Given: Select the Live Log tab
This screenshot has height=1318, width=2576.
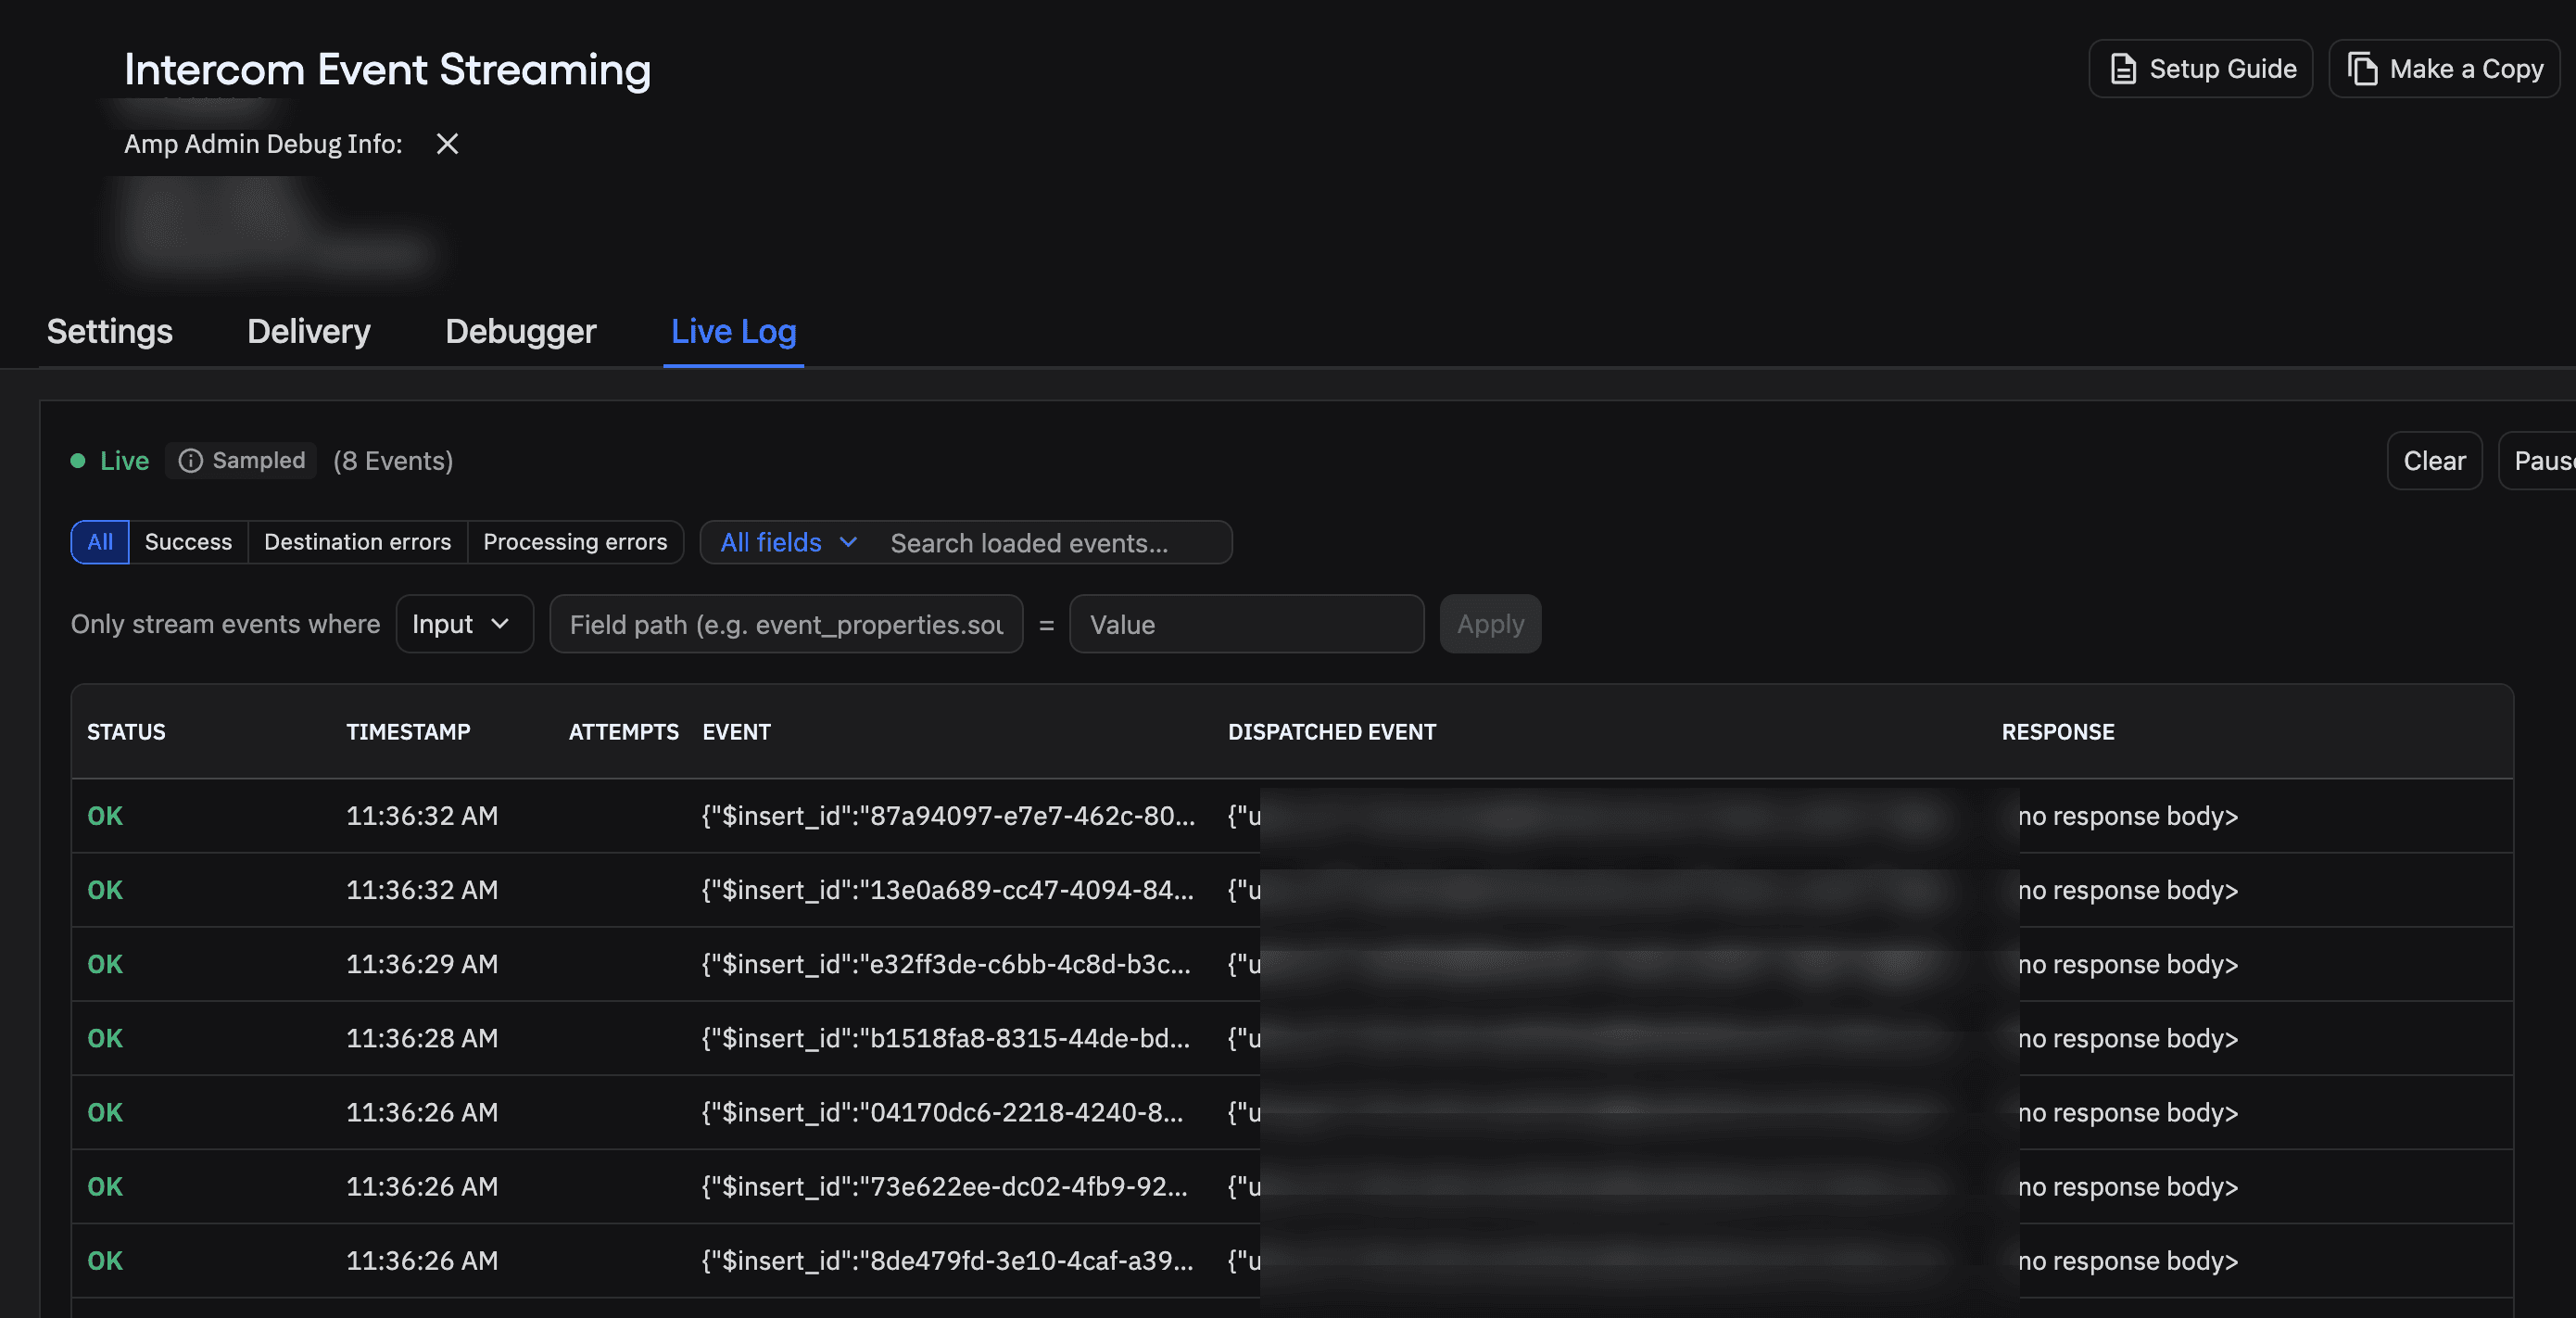Looking at the screenshot, I should click(733, 331).
